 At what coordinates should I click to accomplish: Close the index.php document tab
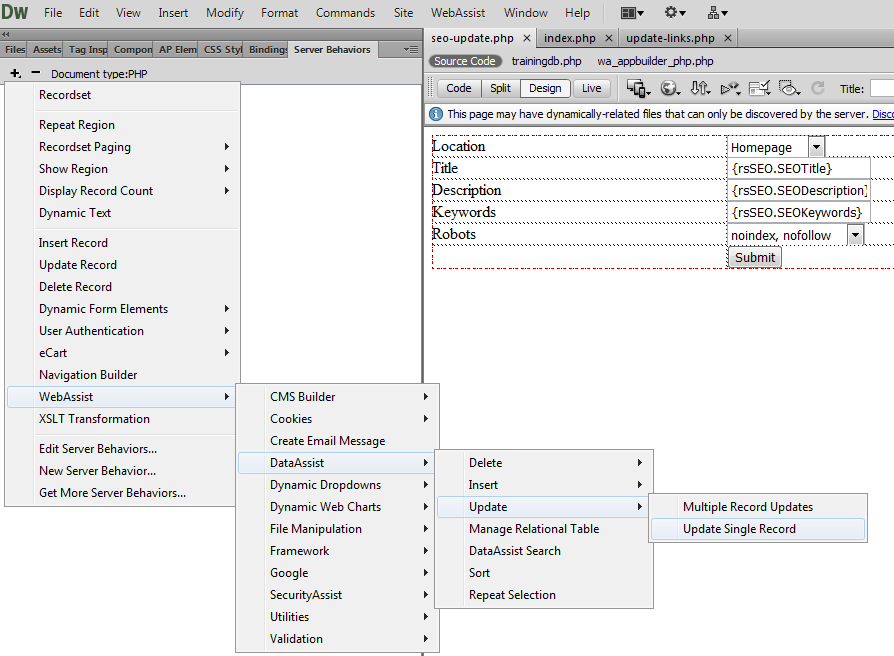(x=609, y=38)
